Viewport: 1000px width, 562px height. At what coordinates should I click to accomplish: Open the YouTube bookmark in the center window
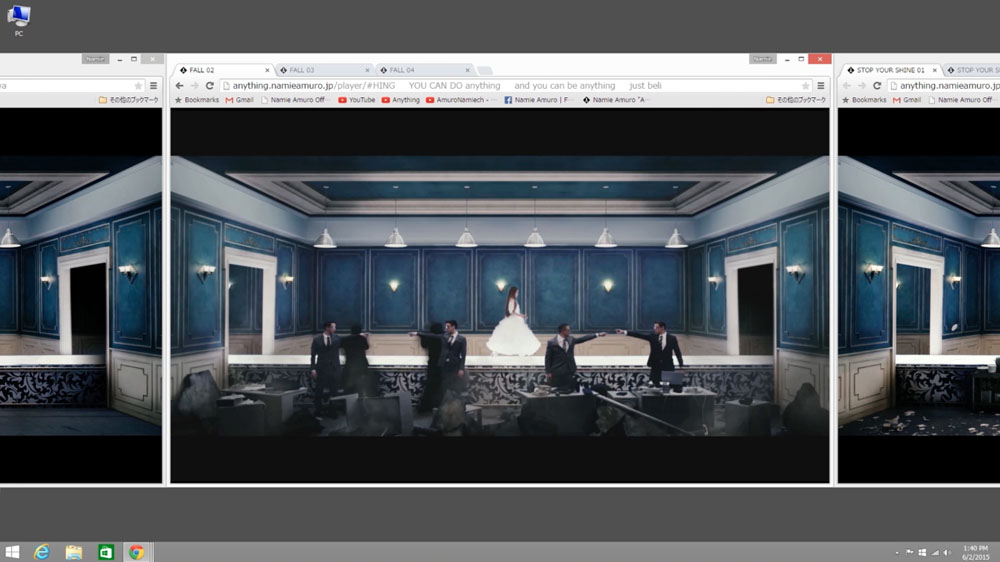(x=356, y=100)
